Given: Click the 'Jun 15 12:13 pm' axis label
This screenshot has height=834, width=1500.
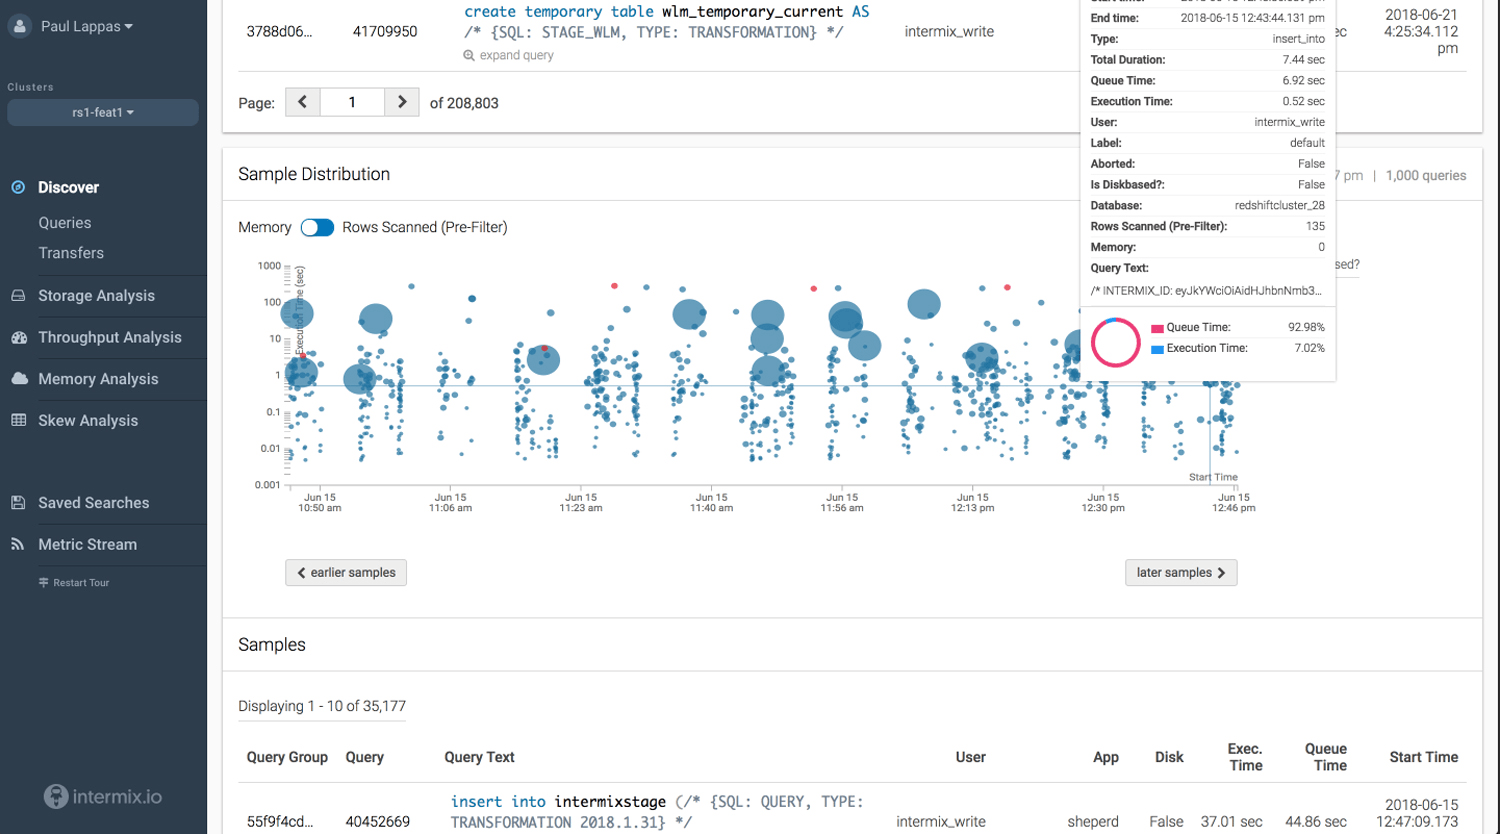Looking at the screenshot, I should 973,503.
